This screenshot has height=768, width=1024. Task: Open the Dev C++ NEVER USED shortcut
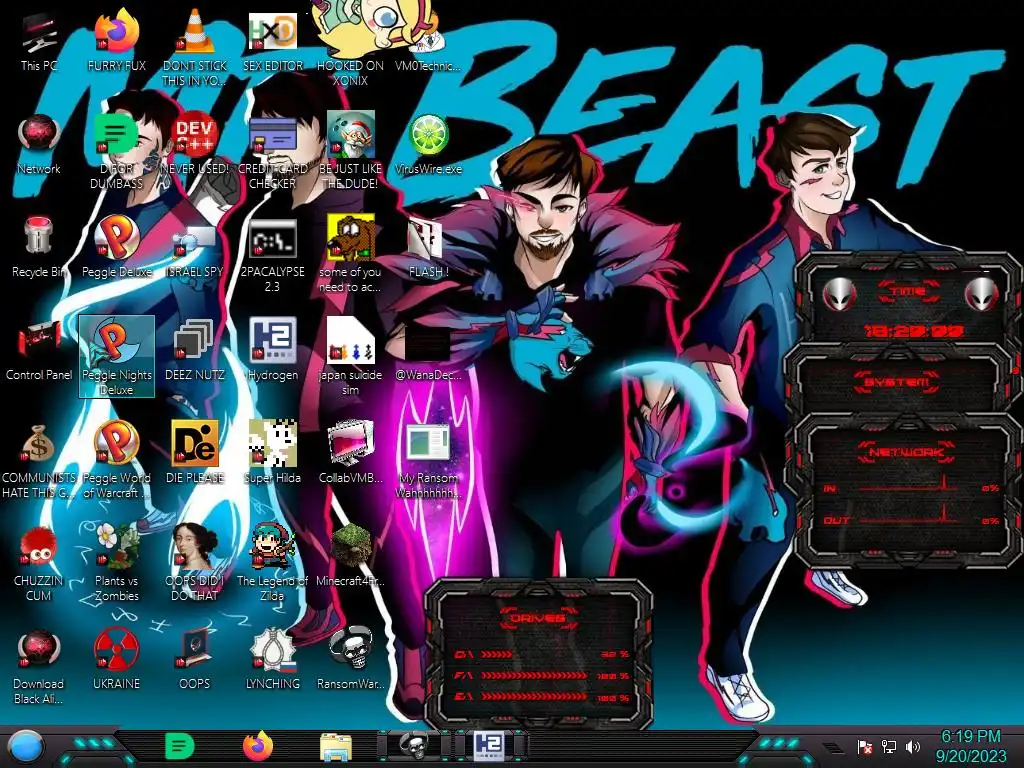195,144
